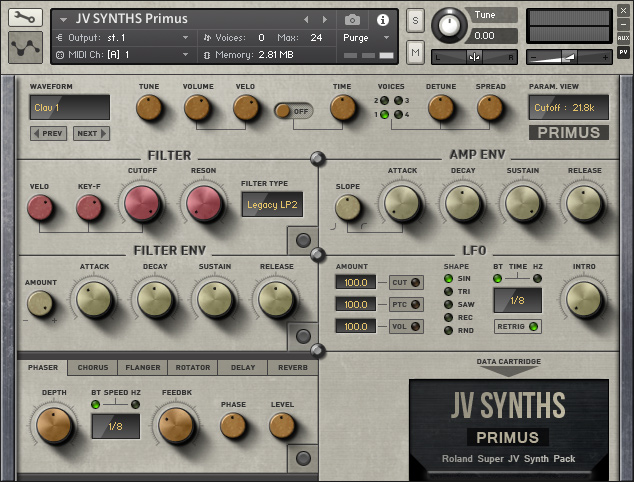Toggle the LFO RETRIG button
The width and height of the screenshot is (634, 482).
tap(518, 326)
